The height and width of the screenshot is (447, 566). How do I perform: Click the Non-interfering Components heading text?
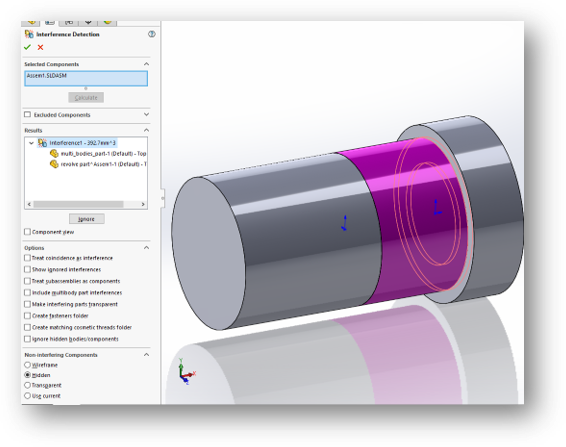coord(61,355)
